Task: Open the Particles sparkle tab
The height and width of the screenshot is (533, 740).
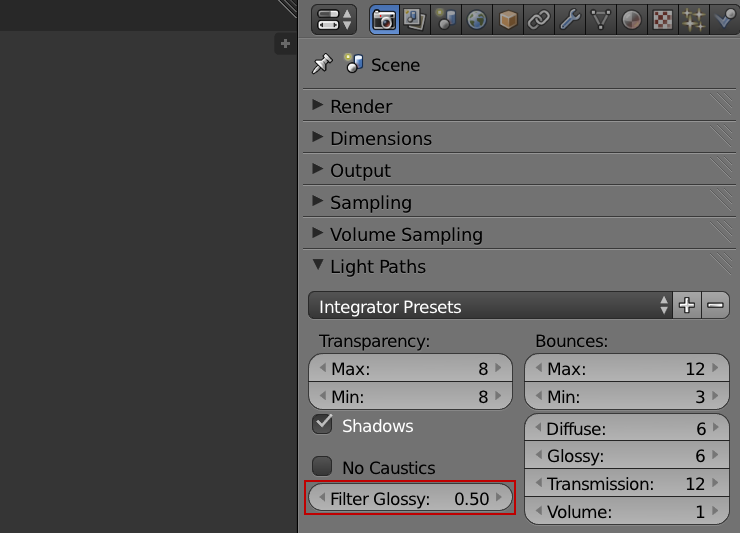Action: coord(693,20)
